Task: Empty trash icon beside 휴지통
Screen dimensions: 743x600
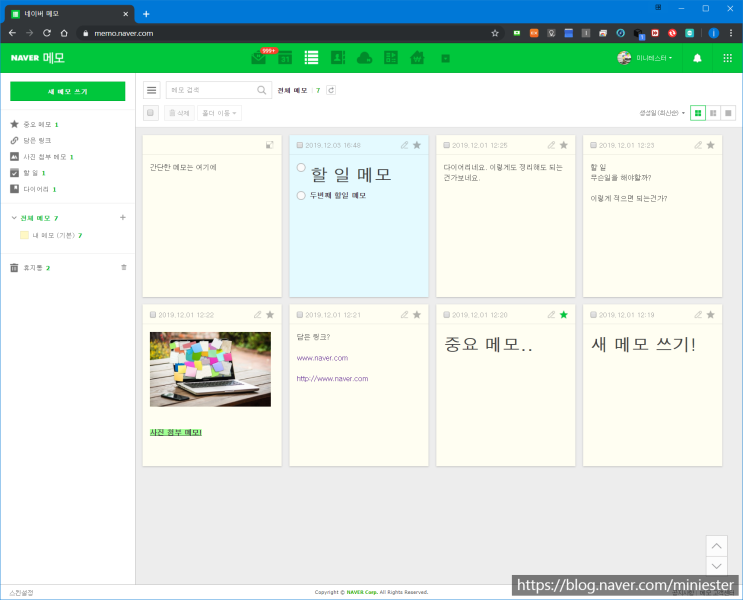Action: pos(124,267)
